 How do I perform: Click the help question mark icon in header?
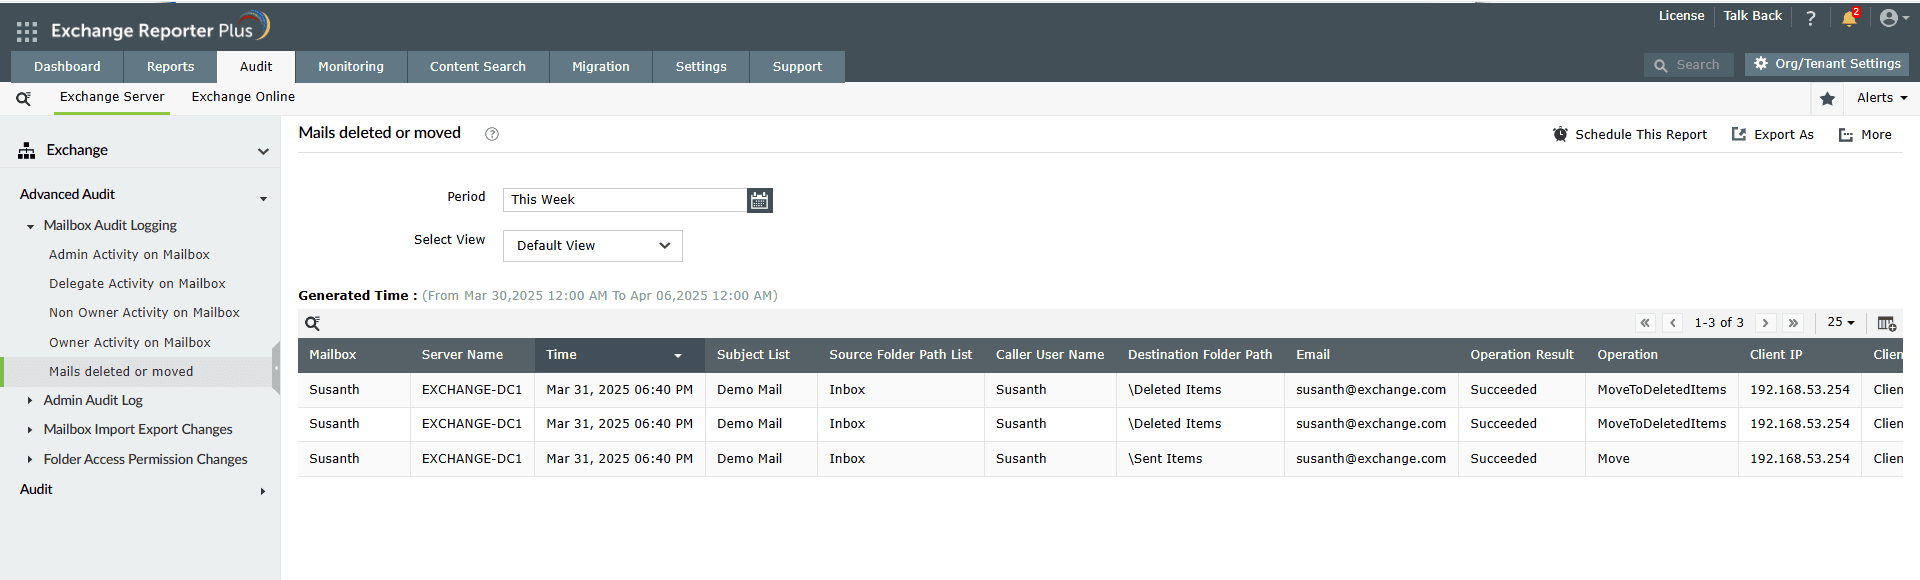(1810, 18)
